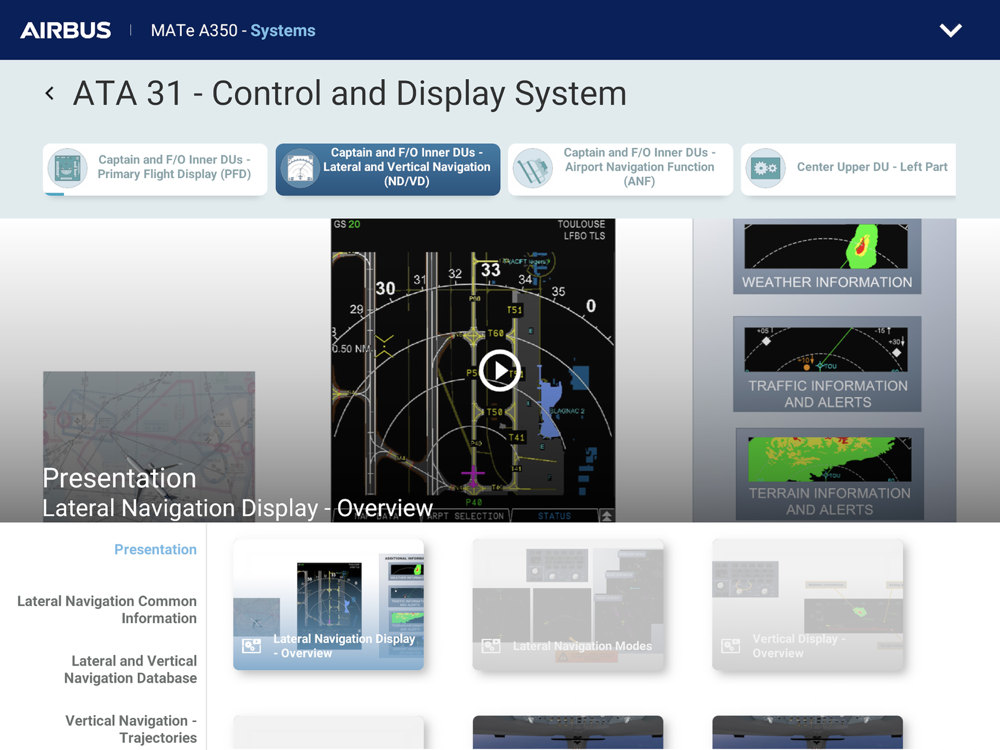
Task: Click the ATA 31 page heading
Action: (x=349, y=94)
